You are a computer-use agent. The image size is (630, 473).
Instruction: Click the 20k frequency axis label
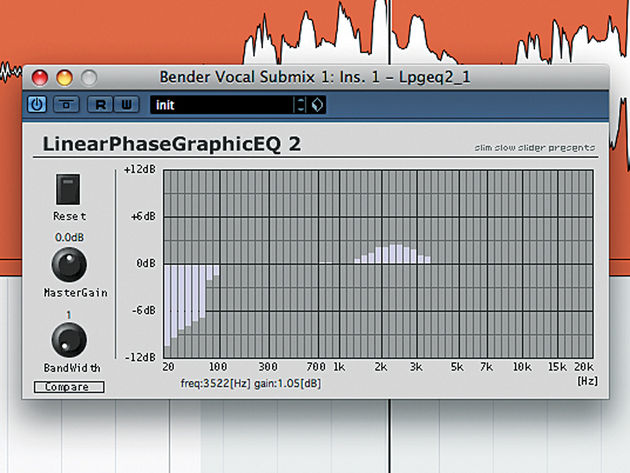pos(583,367)
